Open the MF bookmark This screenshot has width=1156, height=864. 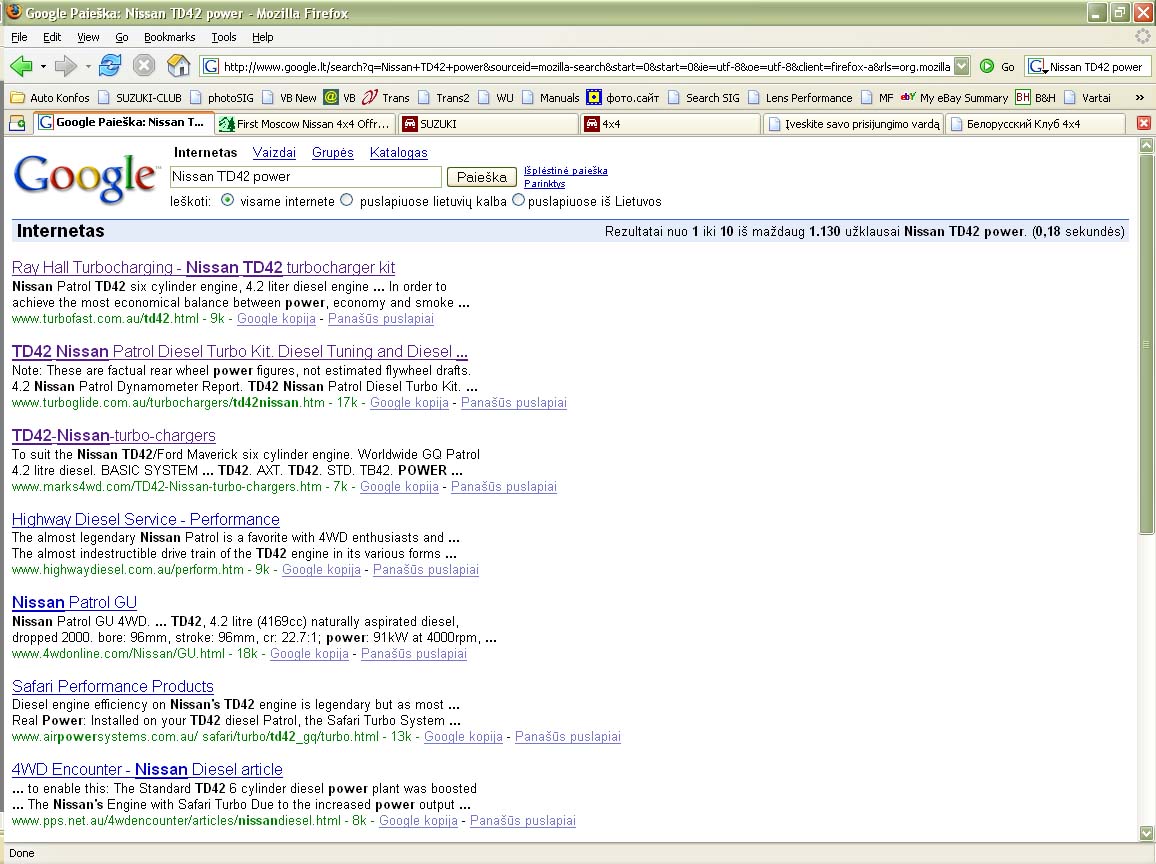tap(877, 97)
